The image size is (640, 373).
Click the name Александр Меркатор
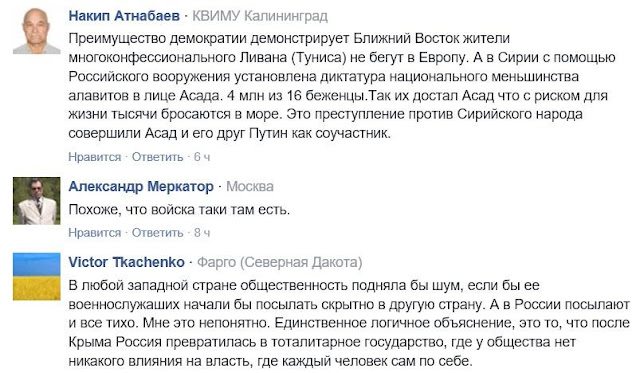141,186
